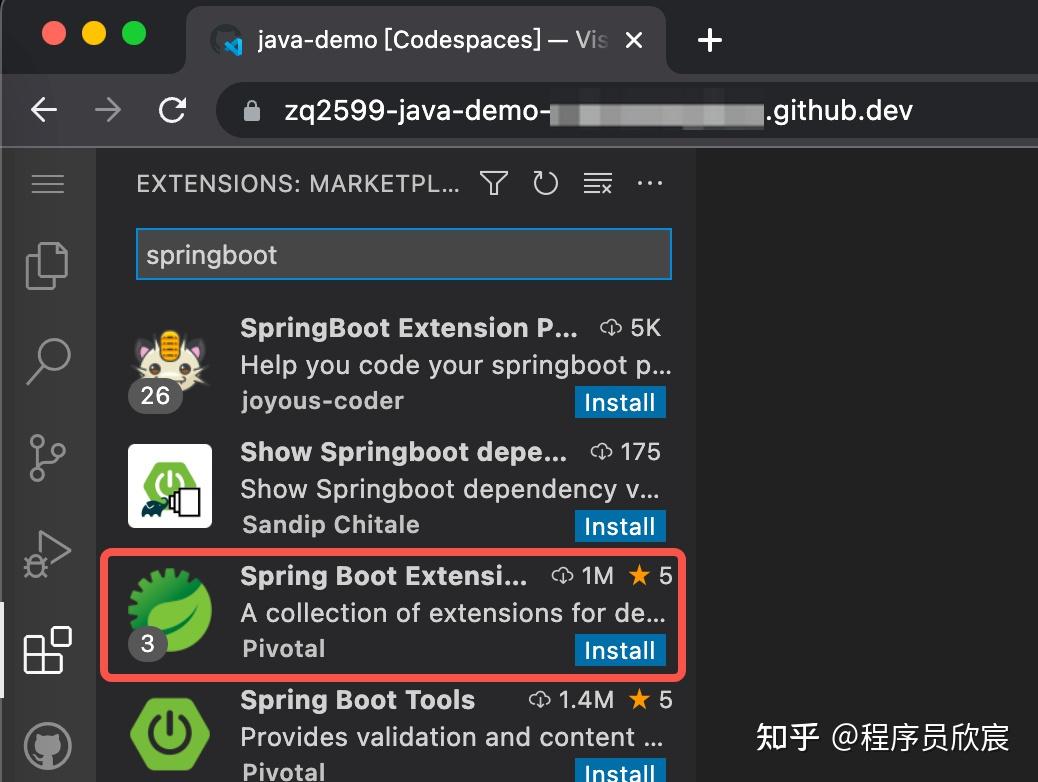Open a new browser tab
Viewport: 1038px width, 782px height.
(710, 40)
